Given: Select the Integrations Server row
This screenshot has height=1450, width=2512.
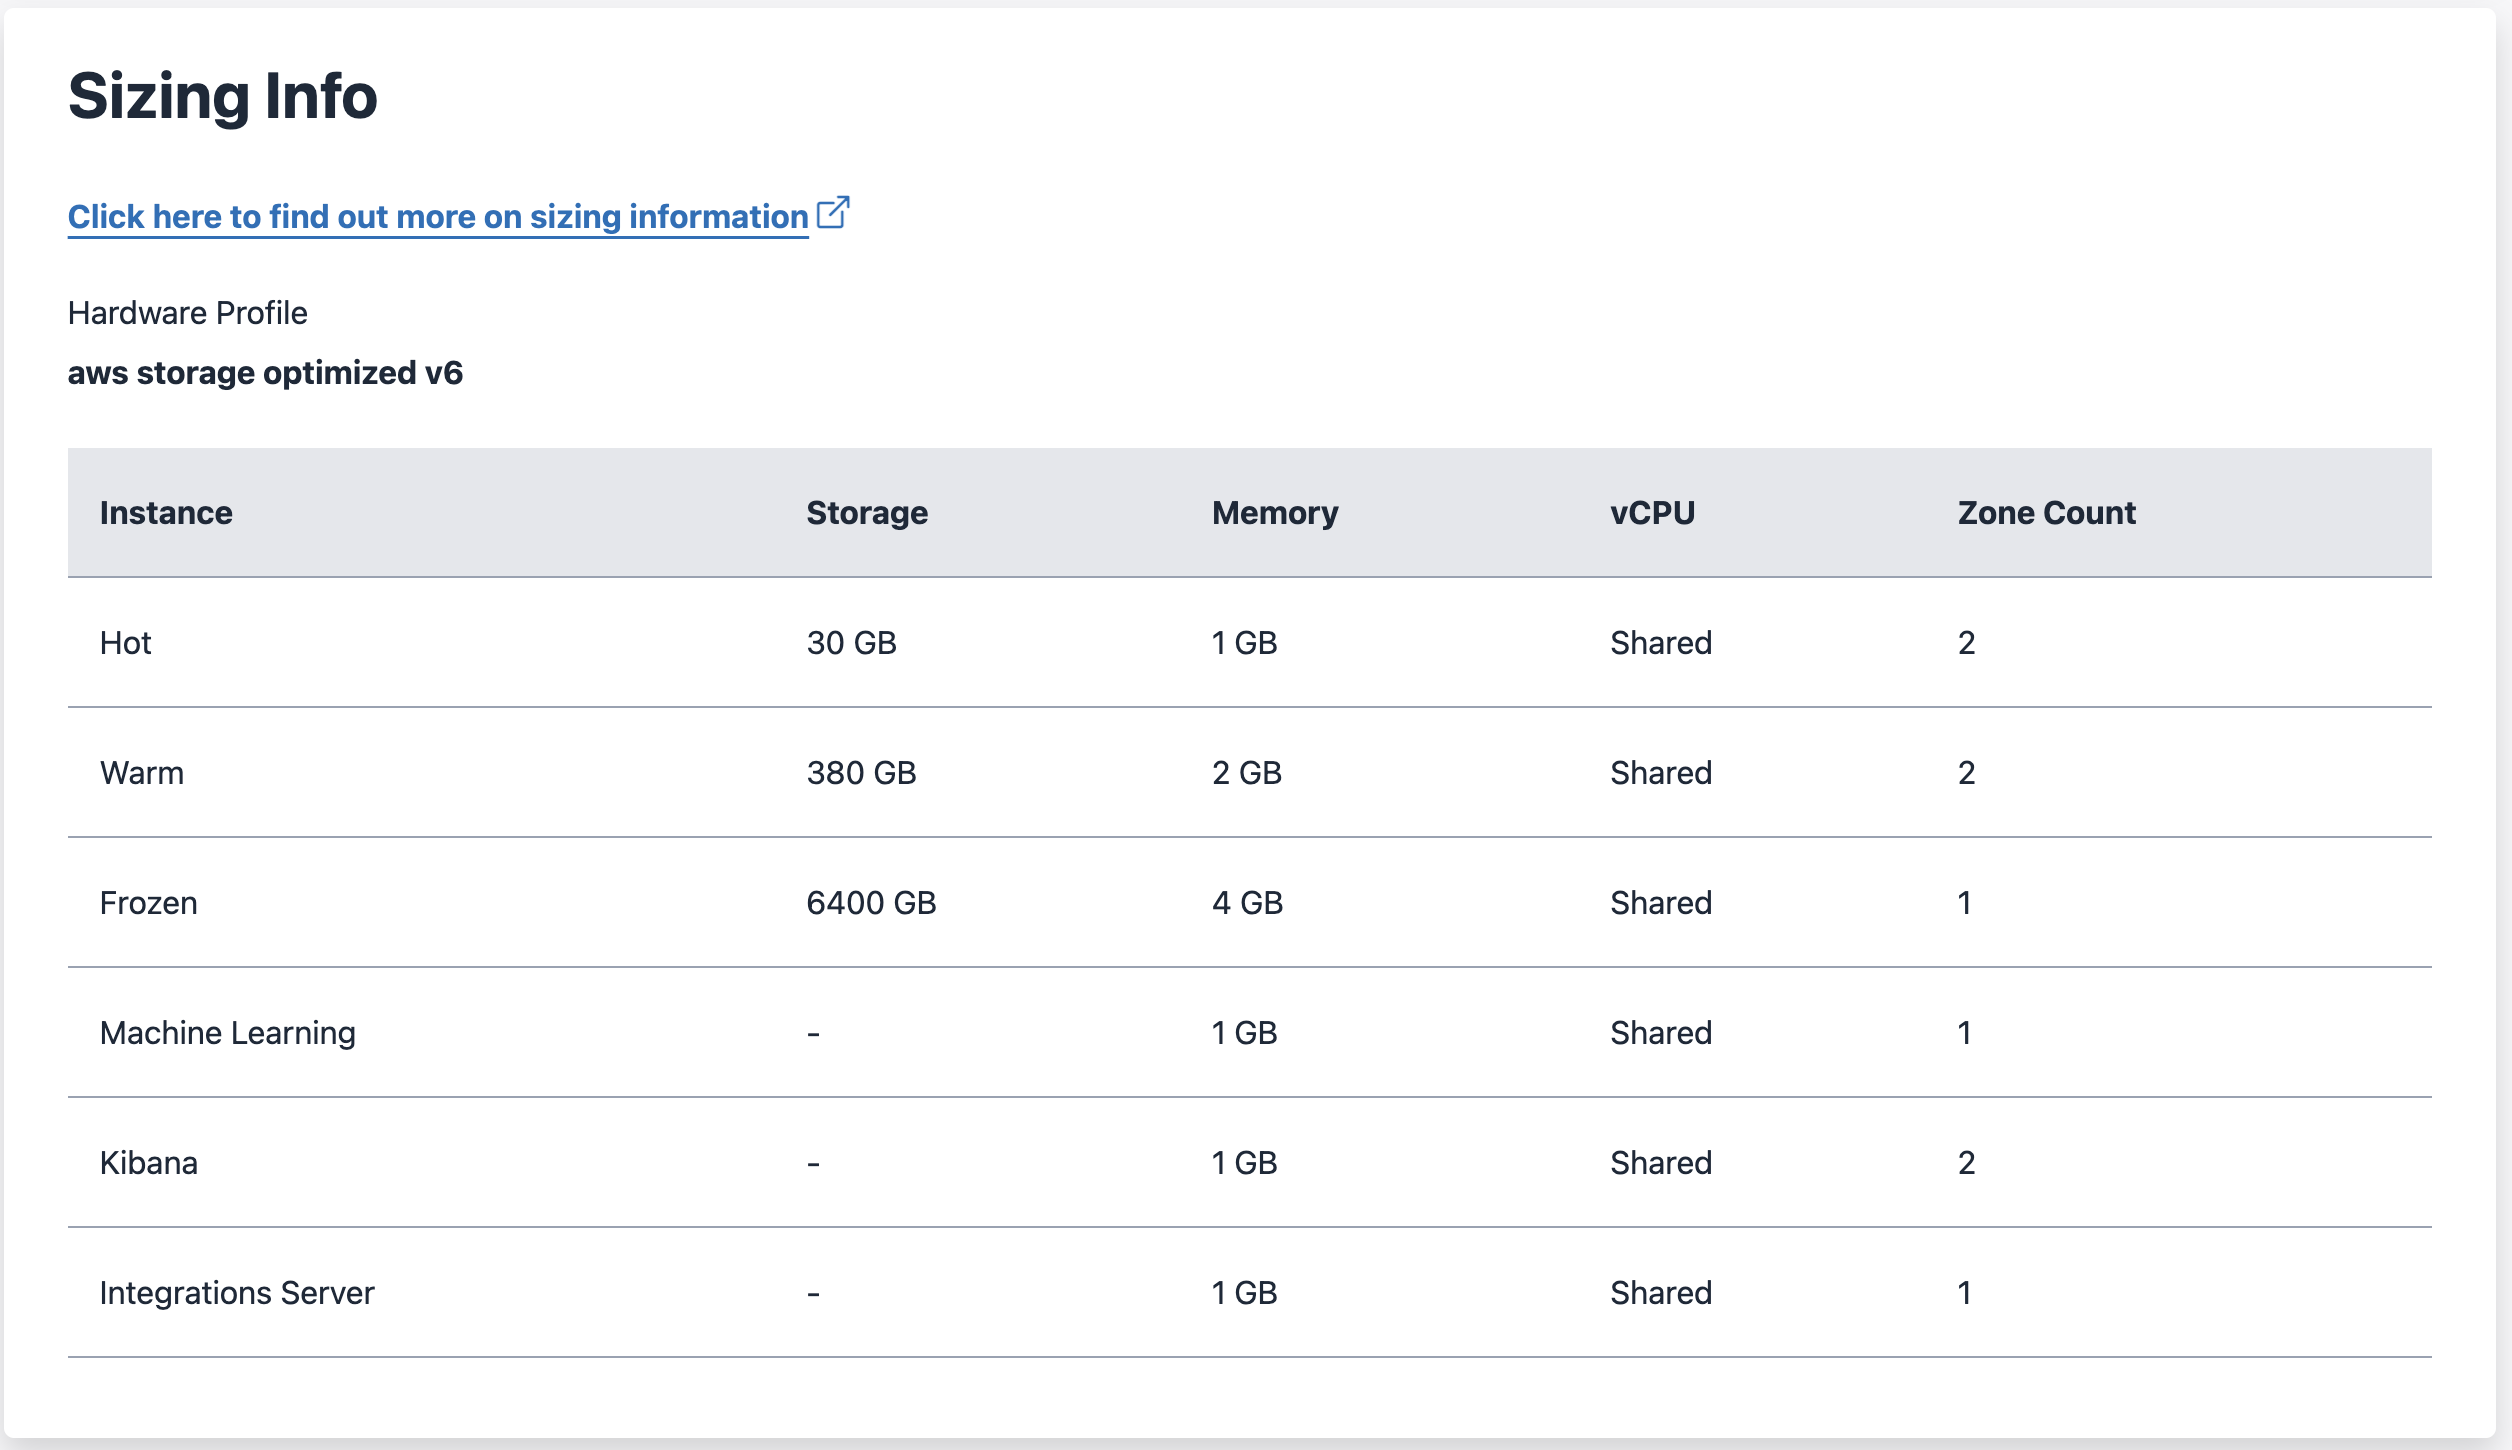Looking at the screenshot, I should [237, 1292].
